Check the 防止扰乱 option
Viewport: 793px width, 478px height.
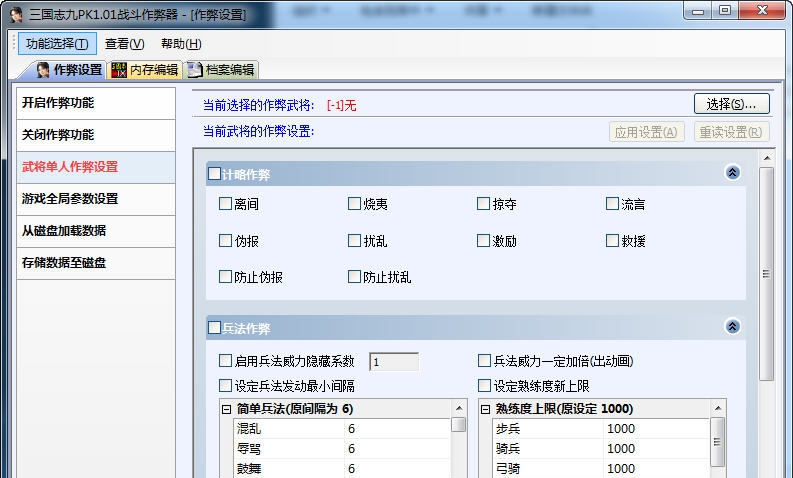click(354, 277)
